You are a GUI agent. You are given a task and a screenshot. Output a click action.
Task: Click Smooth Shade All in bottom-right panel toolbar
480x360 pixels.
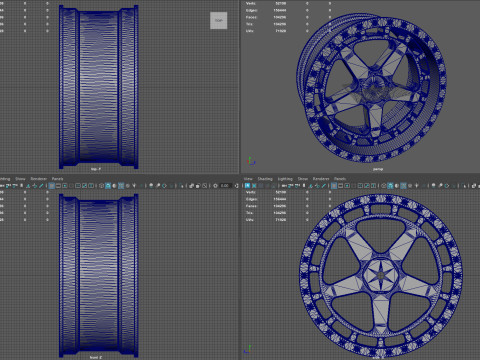(390, 186)
